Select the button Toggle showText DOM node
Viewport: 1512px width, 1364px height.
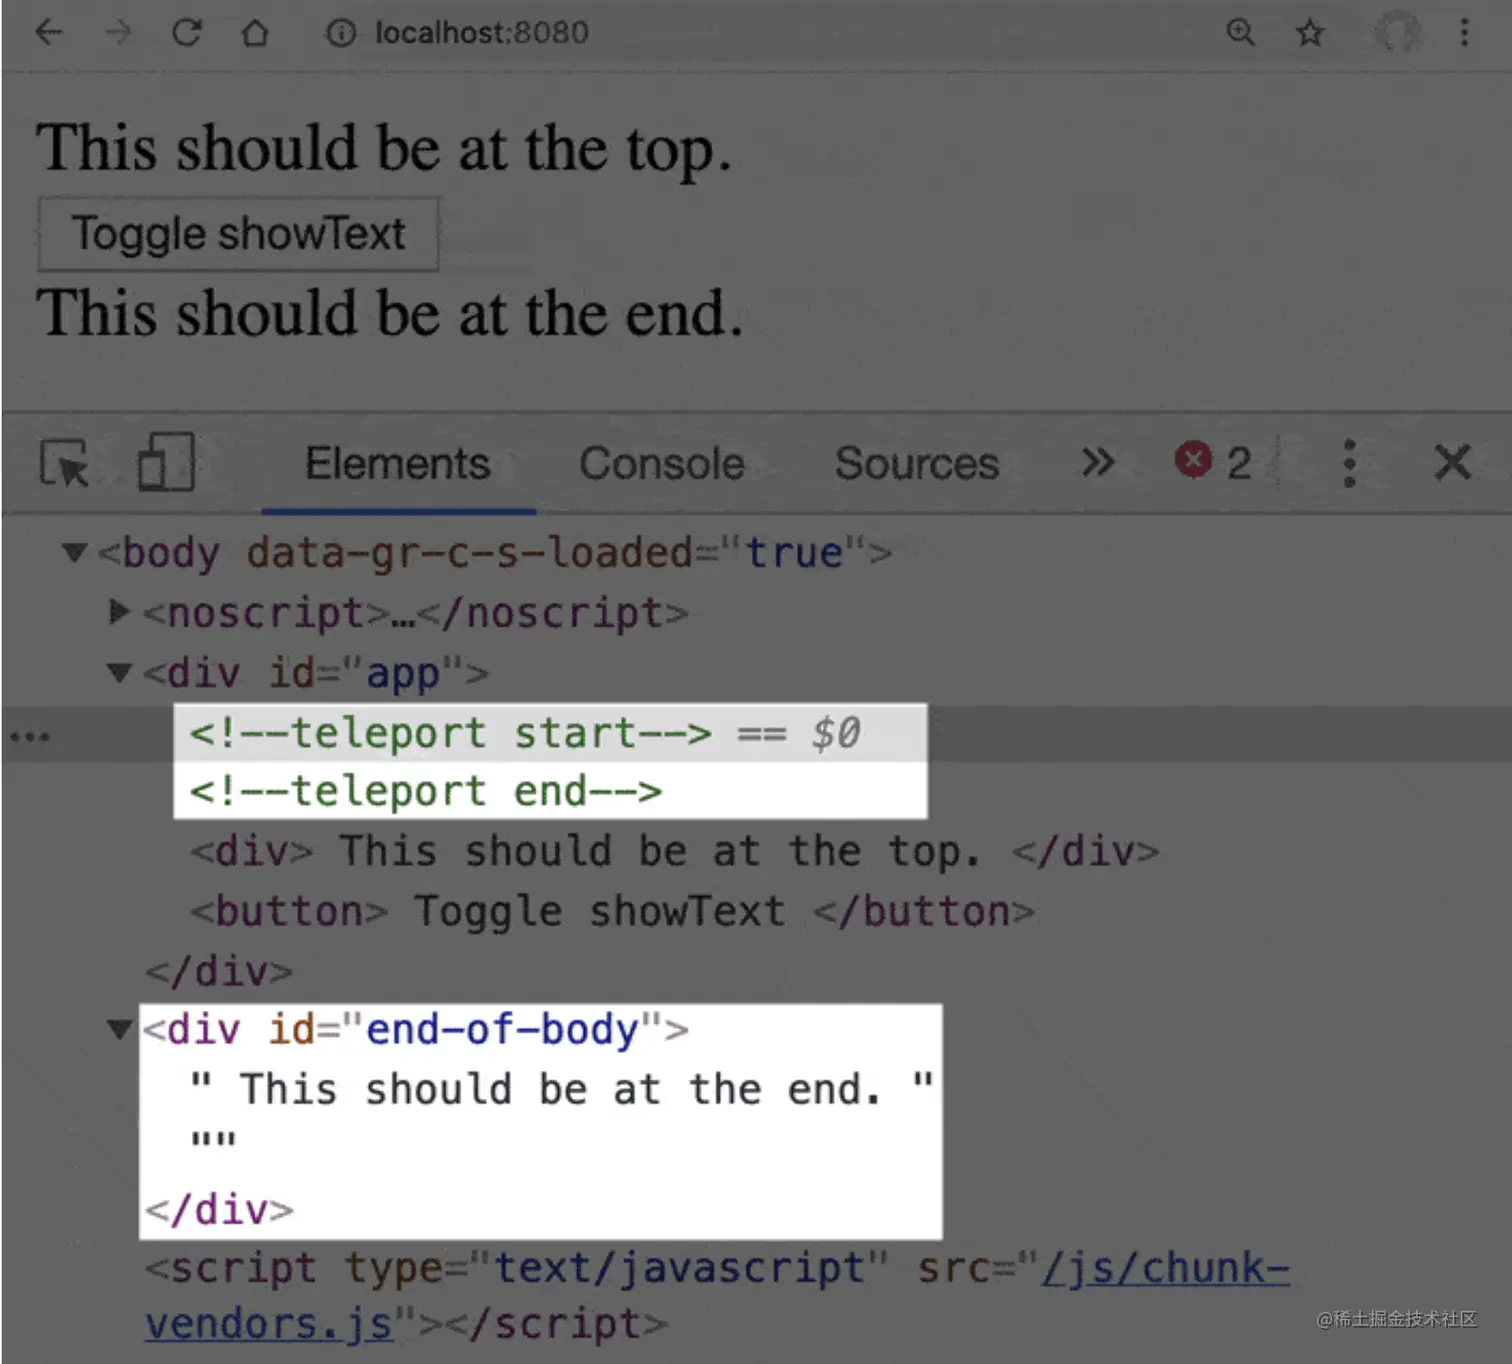point(612,912)
